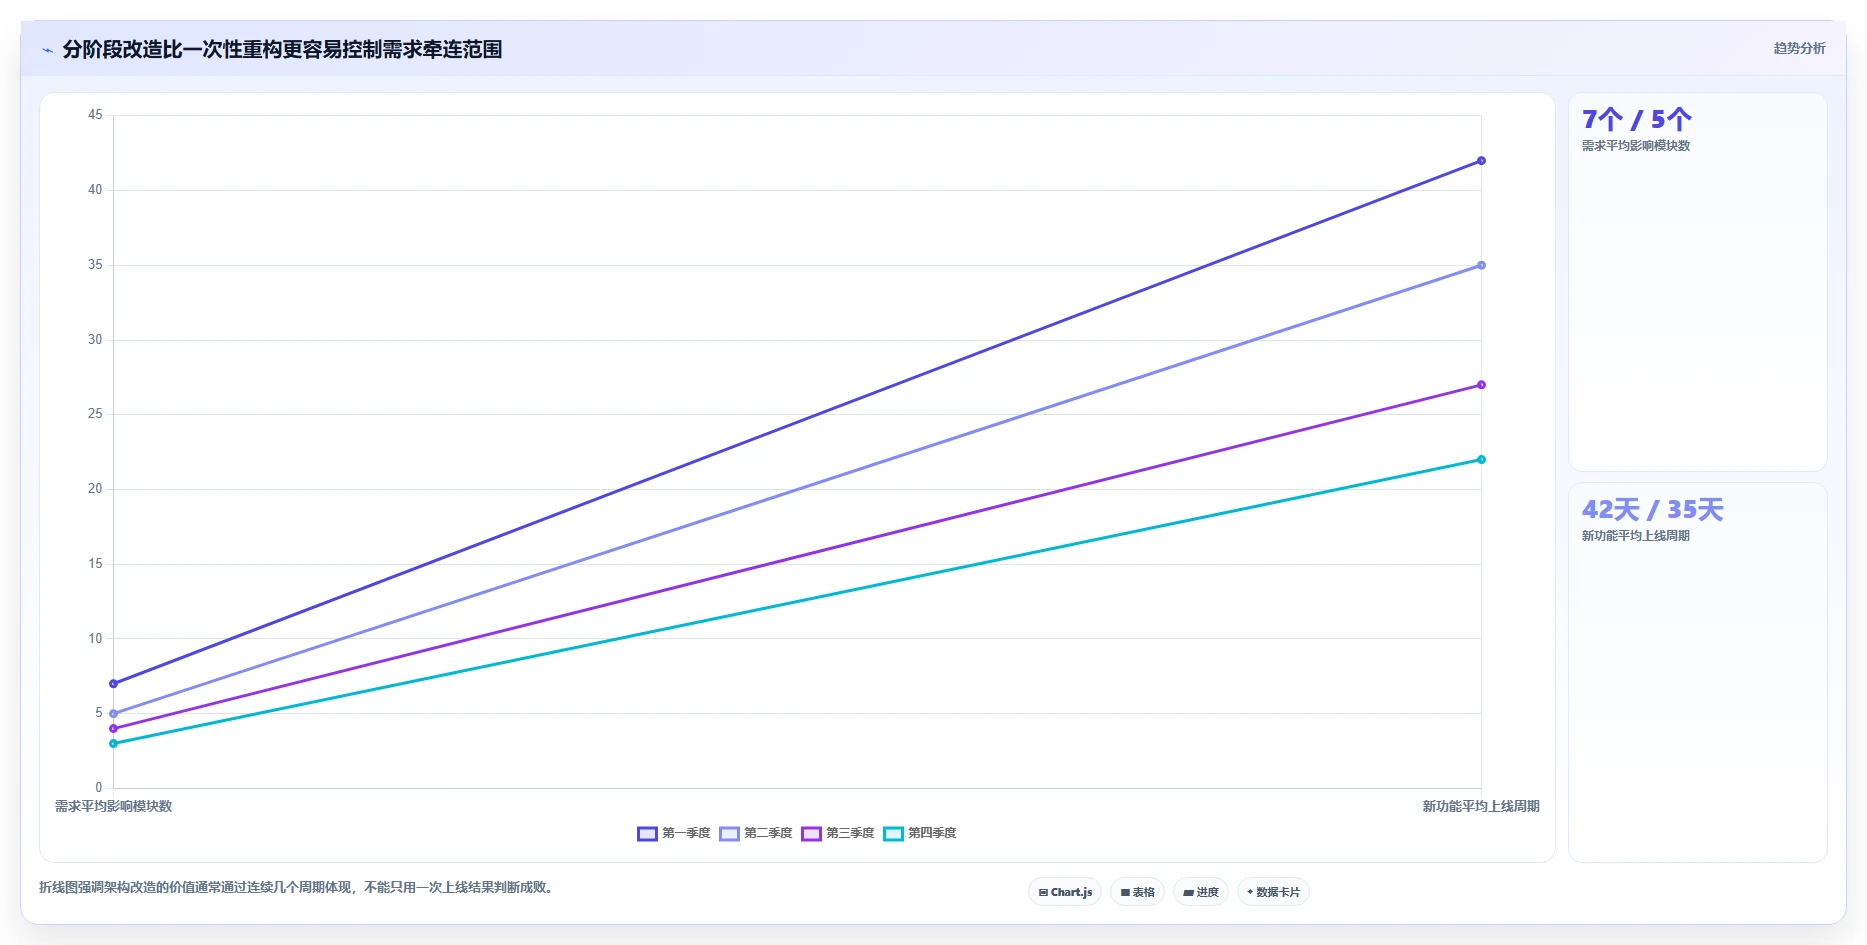Click the 第三季度 starting point at 4
This screenshot has width=1867, height=945.
pyautogui.click(x=113, y=729)
